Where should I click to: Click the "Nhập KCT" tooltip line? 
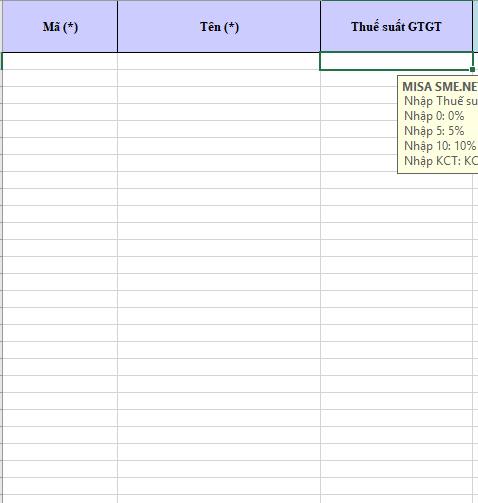[x=441, y=161]
